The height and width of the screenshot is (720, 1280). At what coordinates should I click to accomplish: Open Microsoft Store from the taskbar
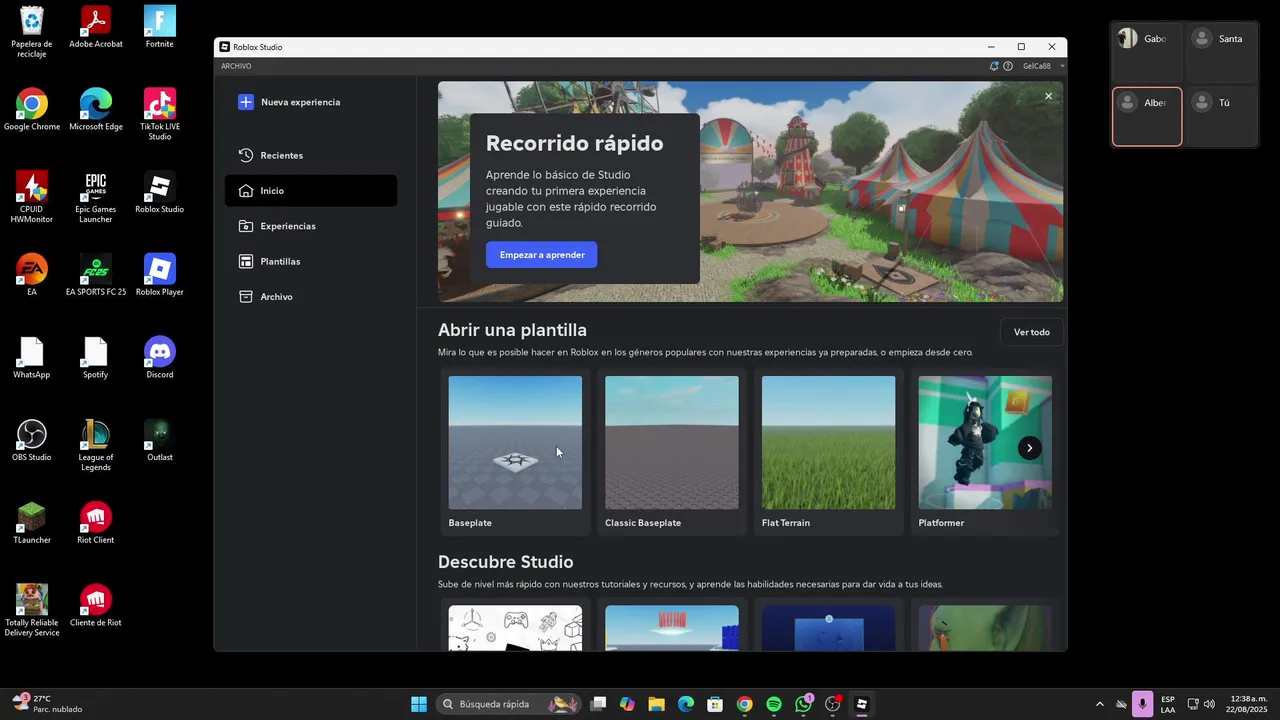(x=715, y=704)
